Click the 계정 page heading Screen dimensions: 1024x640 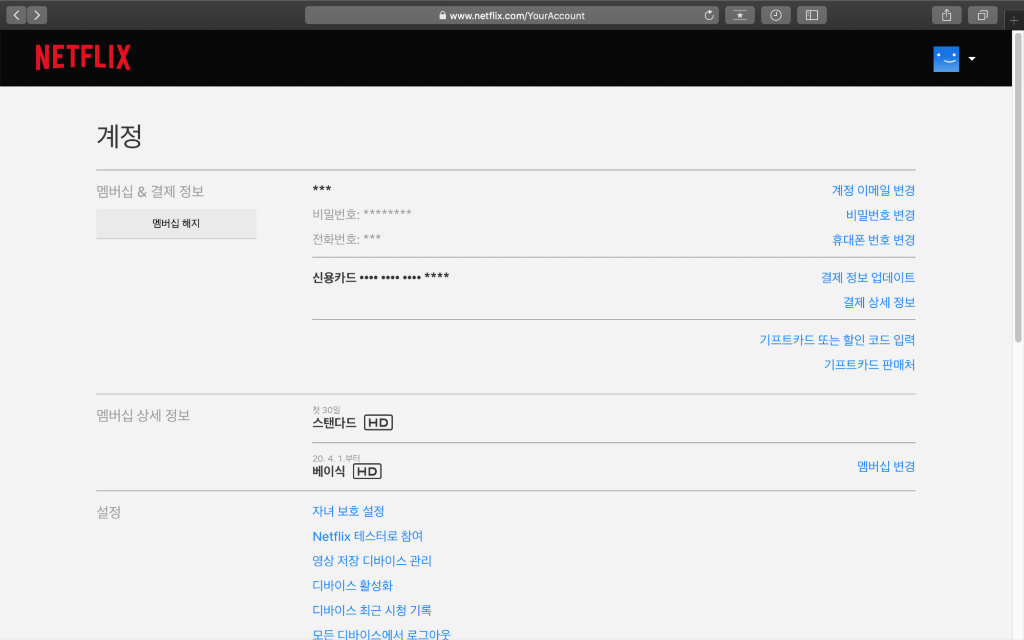[x=119, y=136]
